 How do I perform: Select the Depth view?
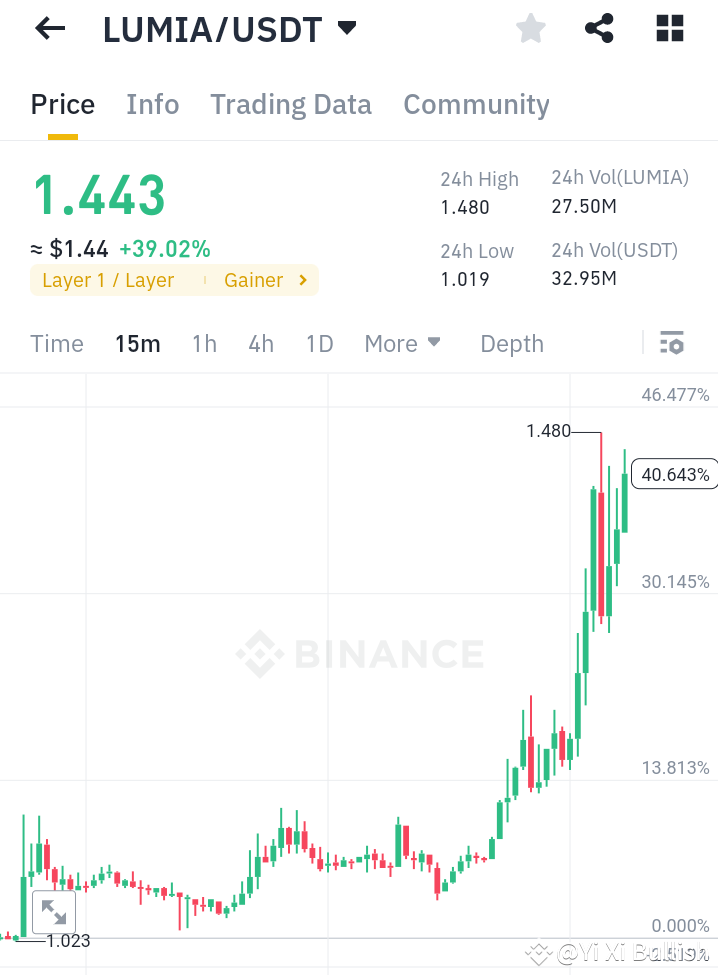[511, 343]
